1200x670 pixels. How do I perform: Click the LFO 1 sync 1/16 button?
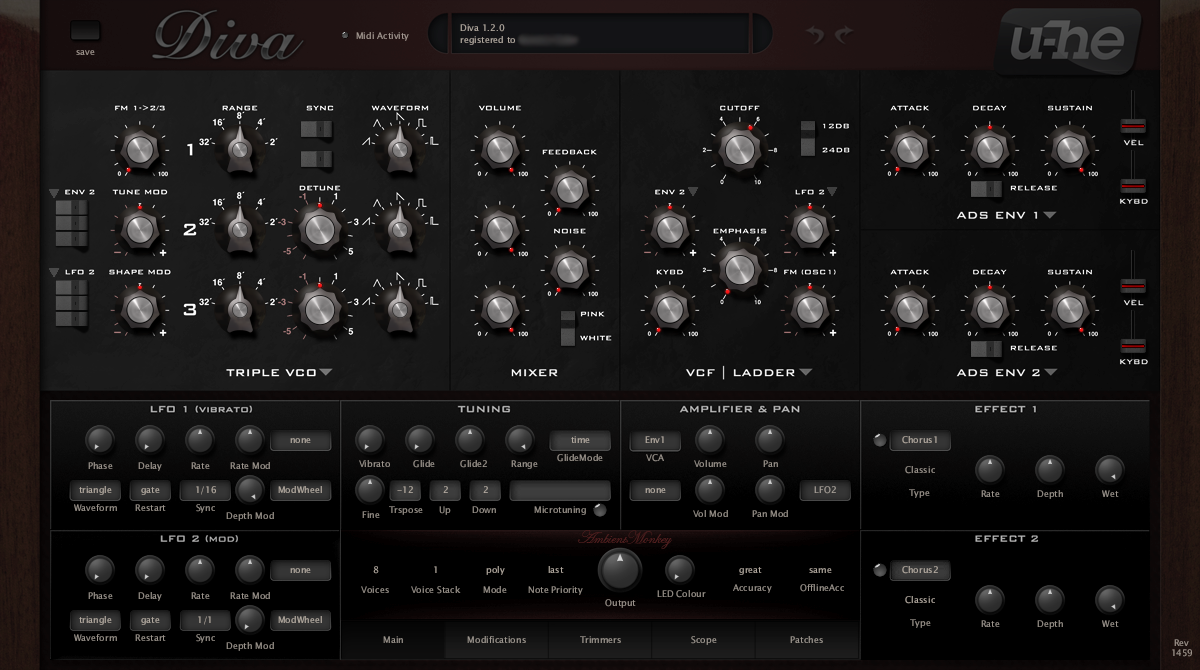click(205, 490)
